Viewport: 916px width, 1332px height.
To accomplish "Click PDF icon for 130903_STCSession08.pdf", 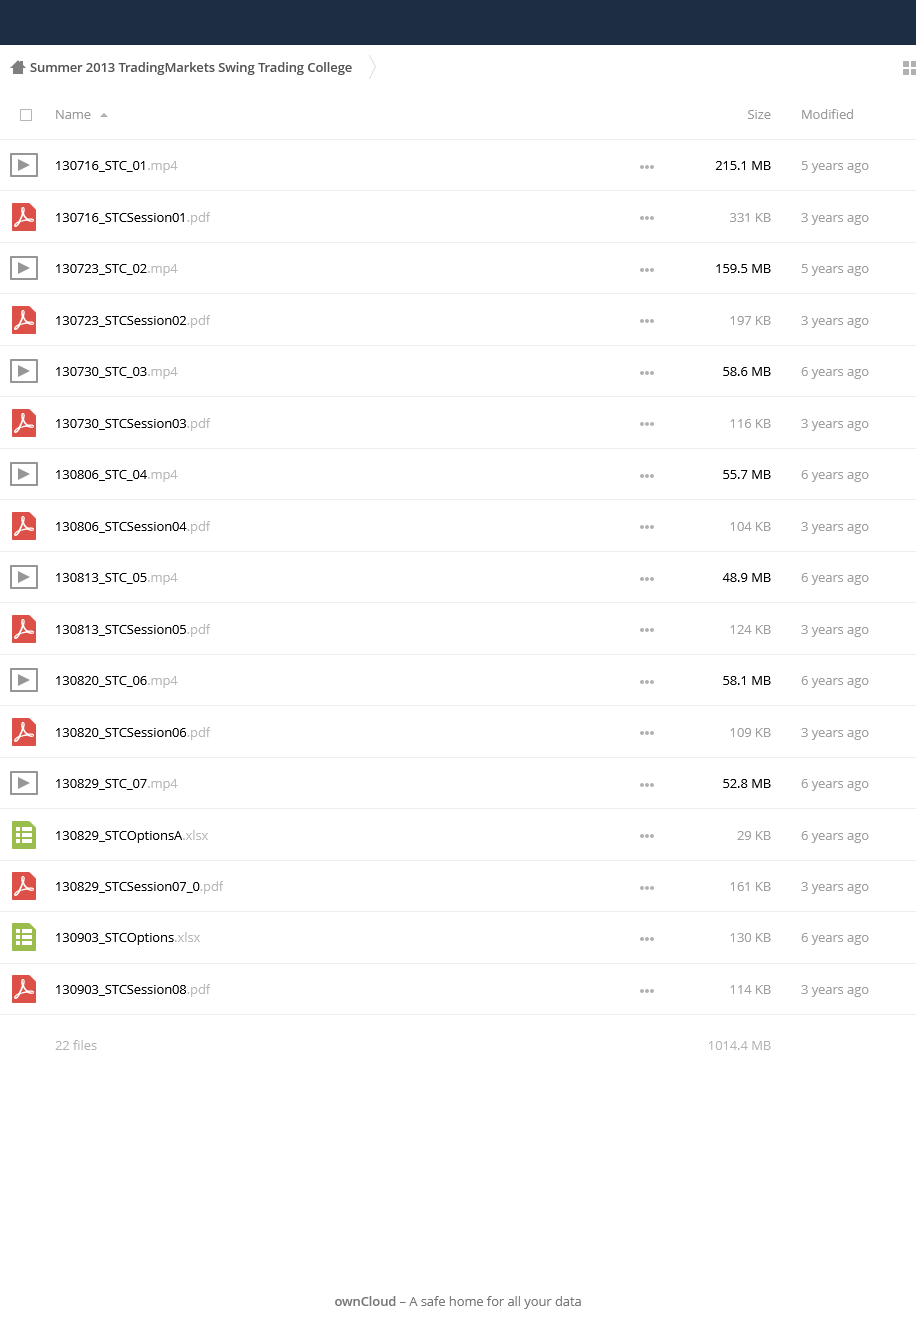I will (24, 989).
